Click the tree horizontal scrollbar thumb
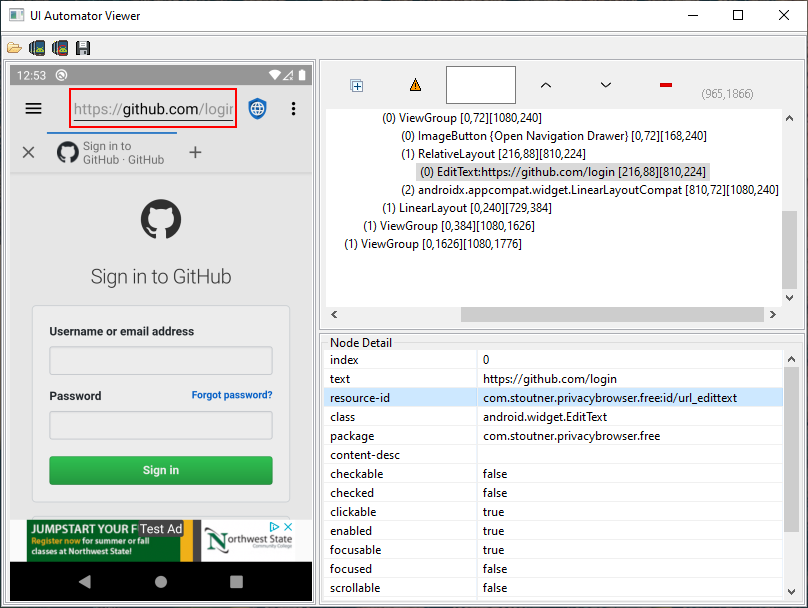The height and width of the screenshot is (608, 808). point(612,315)
